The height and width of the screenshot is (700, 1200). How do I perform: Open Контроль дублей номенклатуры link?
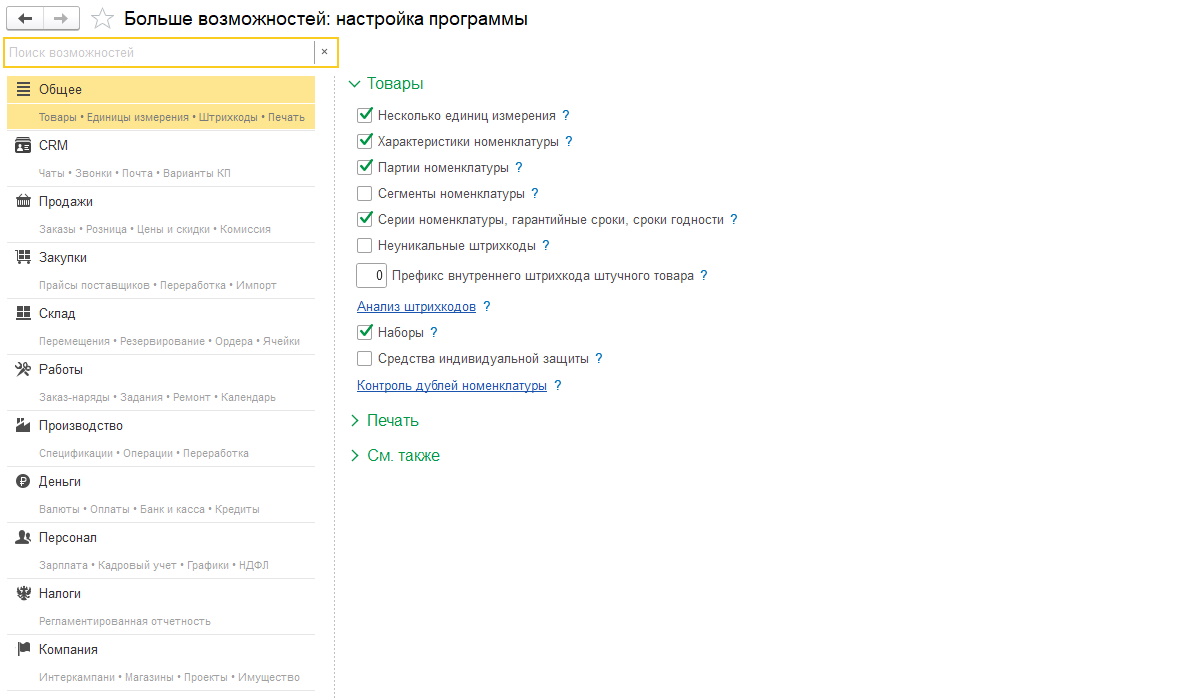coord(451,386)
